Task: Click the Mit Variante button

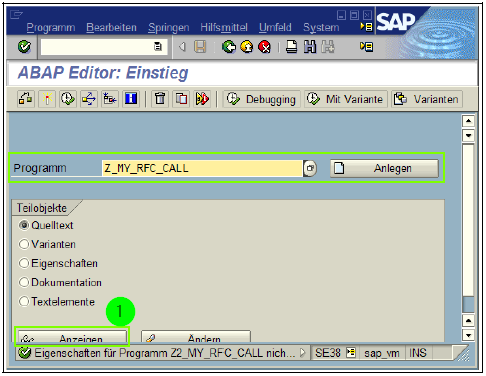Action: point(346,99)
